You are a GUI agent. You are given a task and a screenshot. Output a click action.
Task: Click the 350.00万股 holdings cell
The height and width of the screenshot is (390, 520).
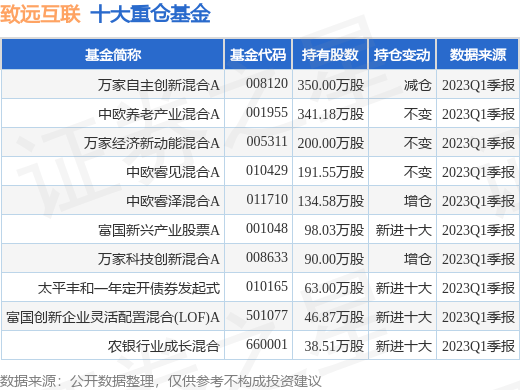[331, 85]
